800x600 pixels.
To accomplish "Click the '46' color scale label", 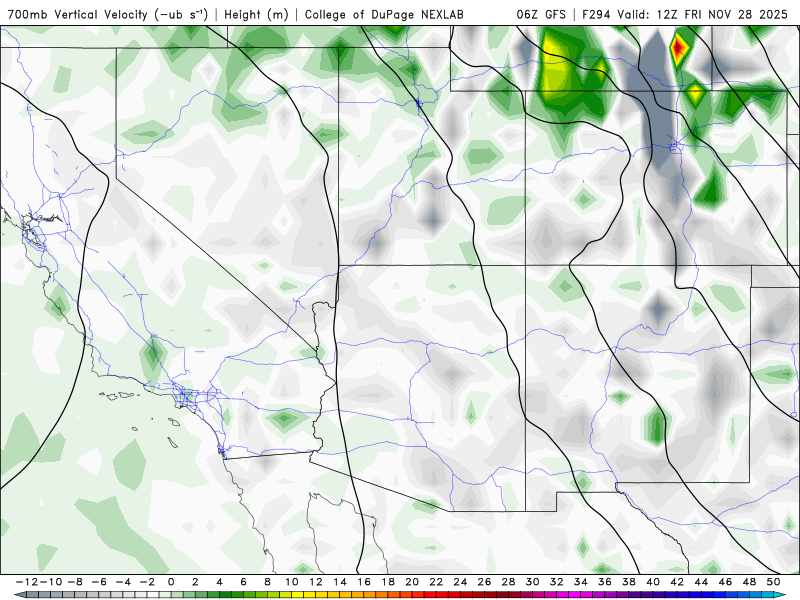I will [x=726, y=582].
